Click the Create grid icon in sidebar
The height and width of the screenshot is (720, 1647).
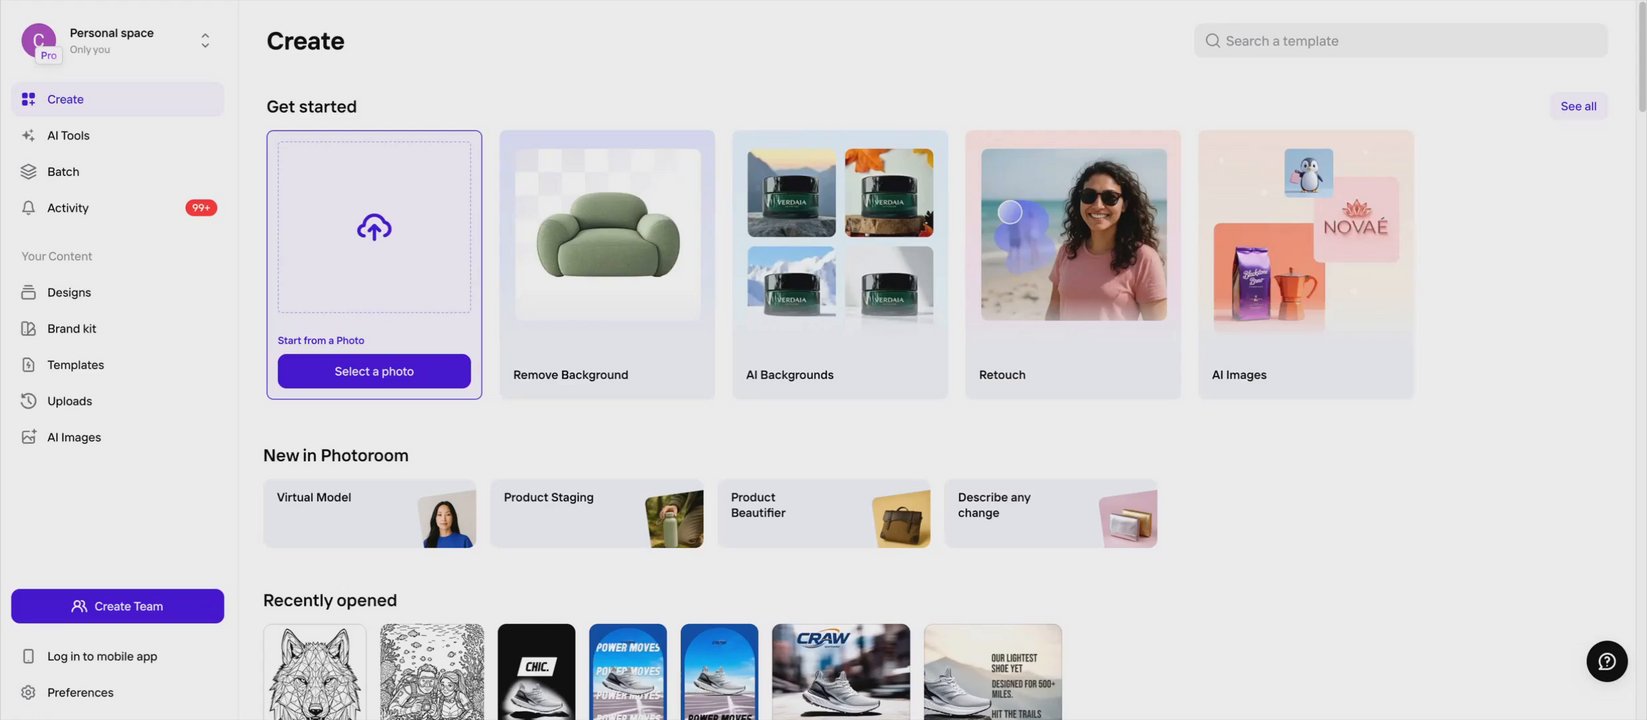(28, 99)
